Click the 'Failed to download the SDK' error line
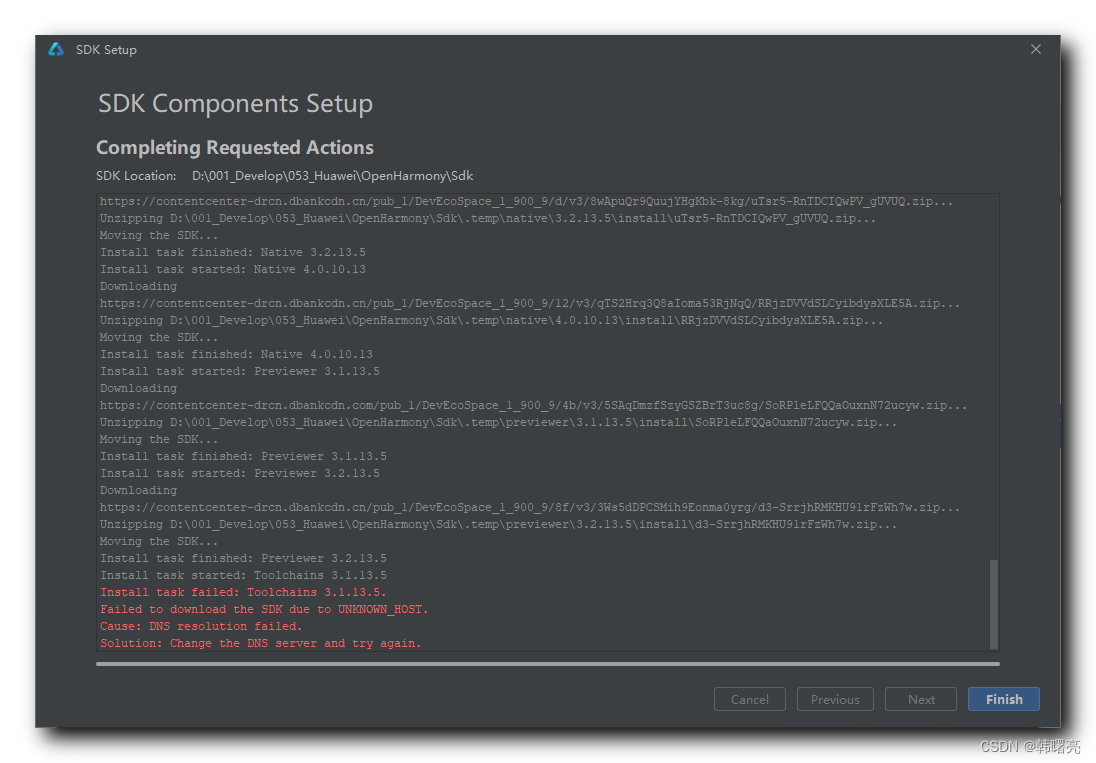Viewport: 1096px width, 763px height. pos(264,609)
